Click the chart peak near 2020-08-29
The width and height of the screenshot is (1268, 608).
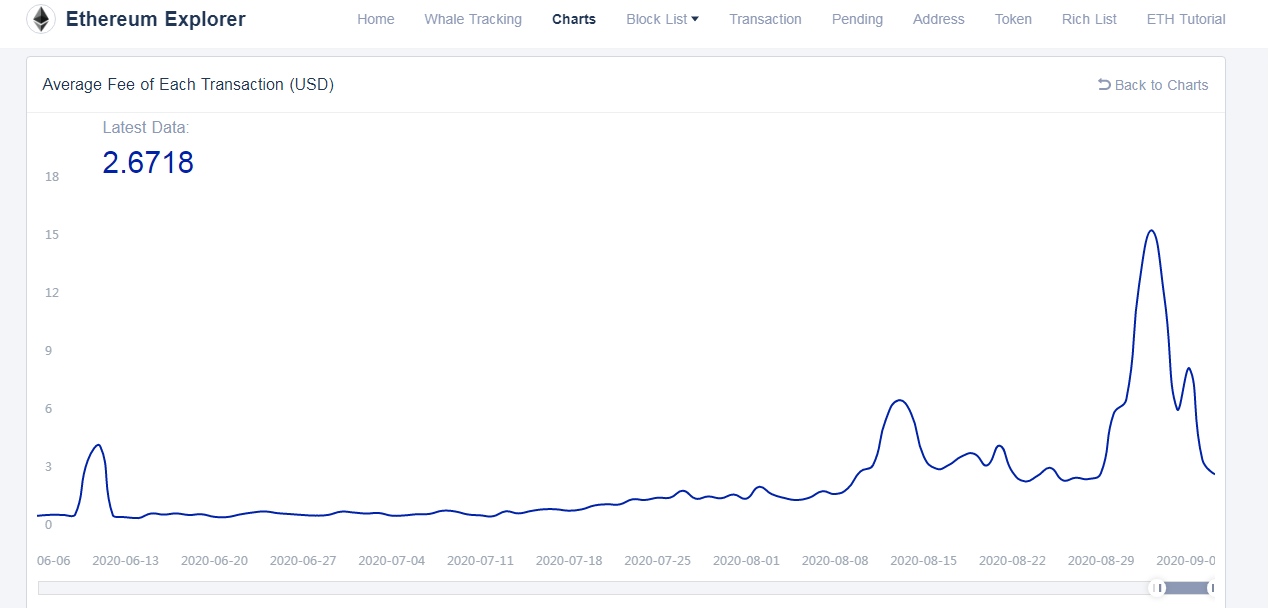pos(1150,232)
